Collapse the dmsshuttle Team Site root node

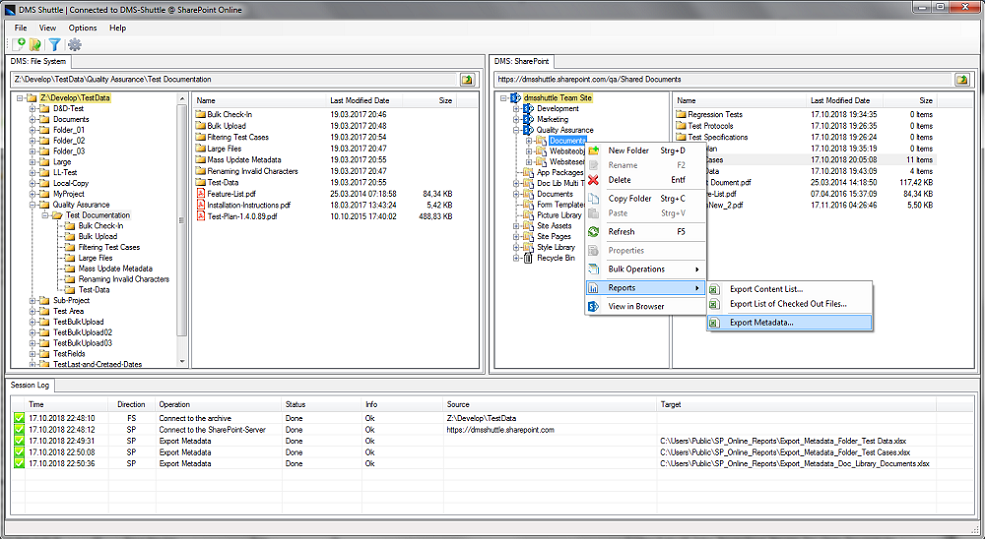coord(504,98)
